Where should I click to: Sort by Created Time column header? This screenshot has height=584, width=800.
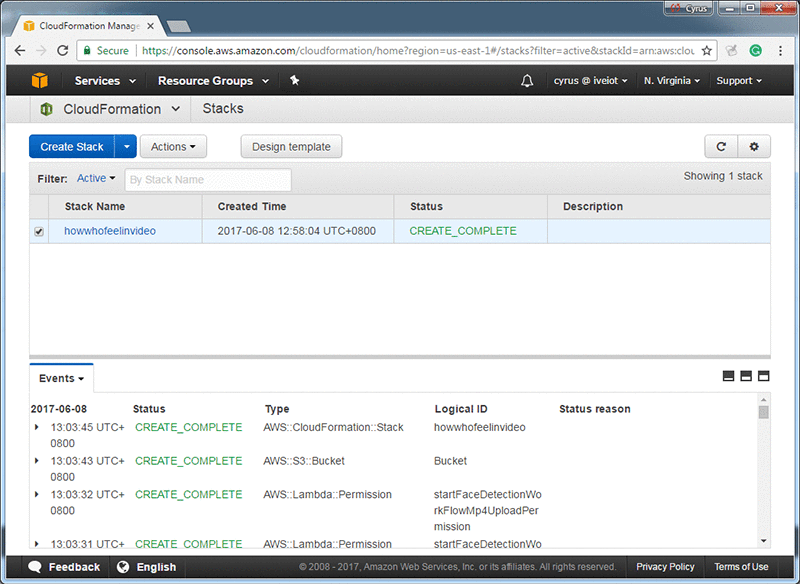coord(252,207)
